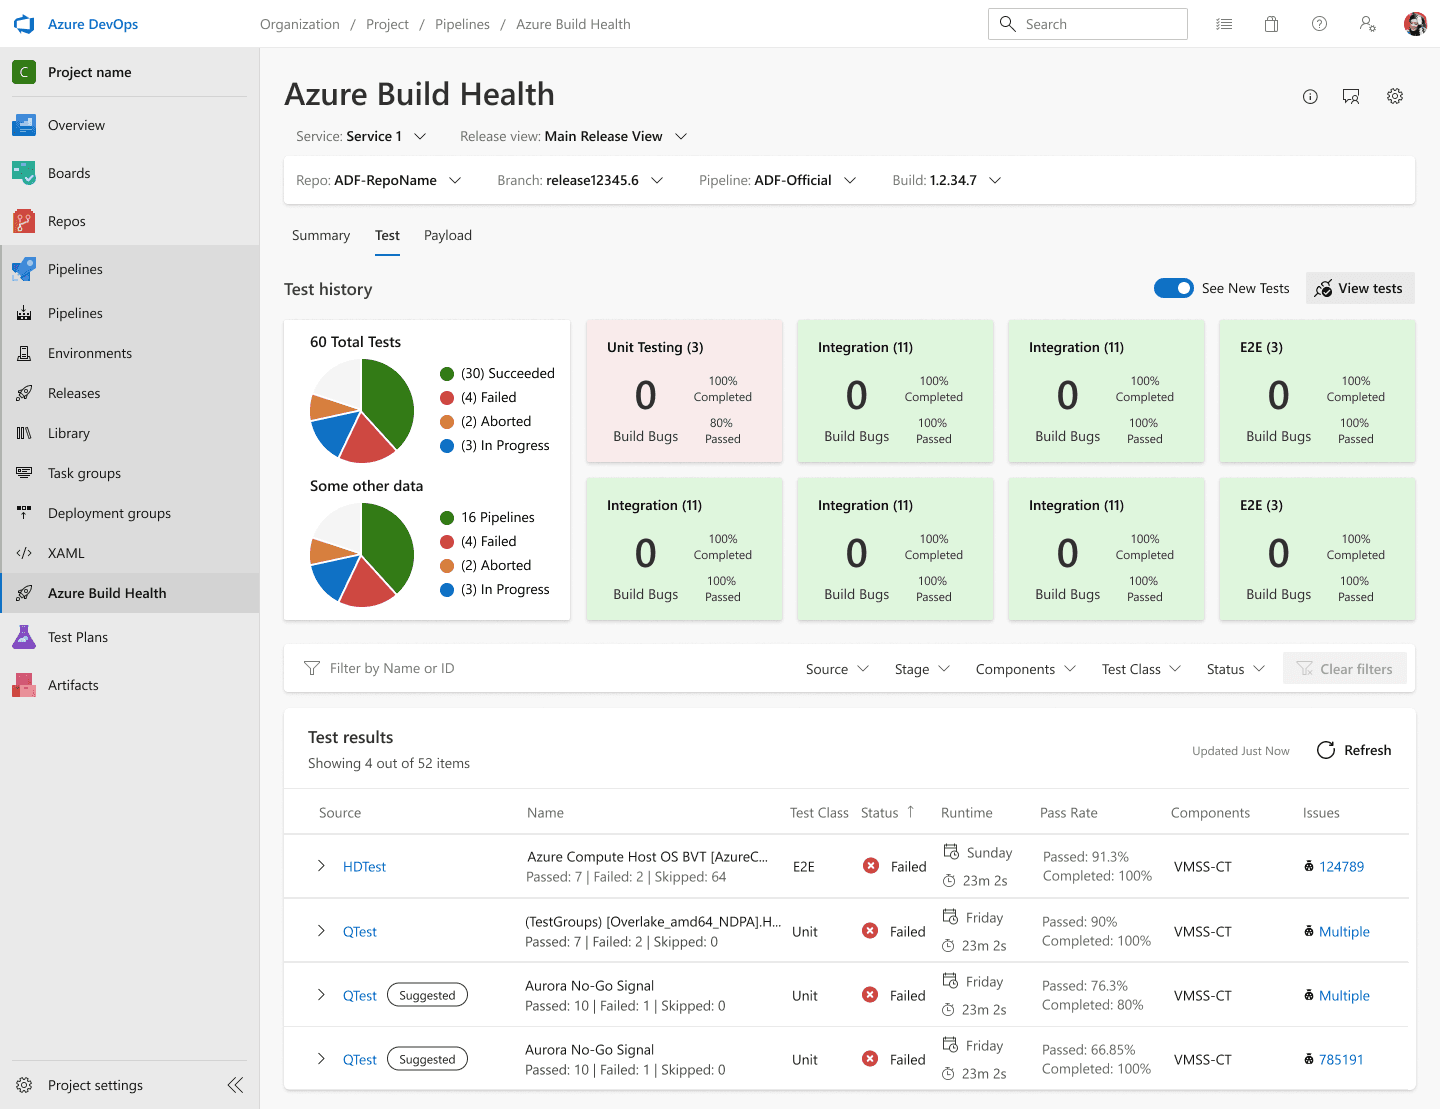Viewport: 1440px width, 1109px height.
Task: Click the Project breadcrumb link
Action: (x=387, y=24)
